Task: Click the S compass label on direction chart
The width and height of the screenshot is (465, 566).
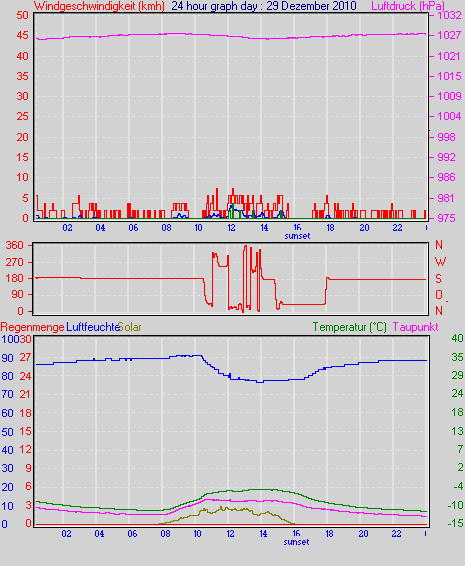Action: point(438,278)
